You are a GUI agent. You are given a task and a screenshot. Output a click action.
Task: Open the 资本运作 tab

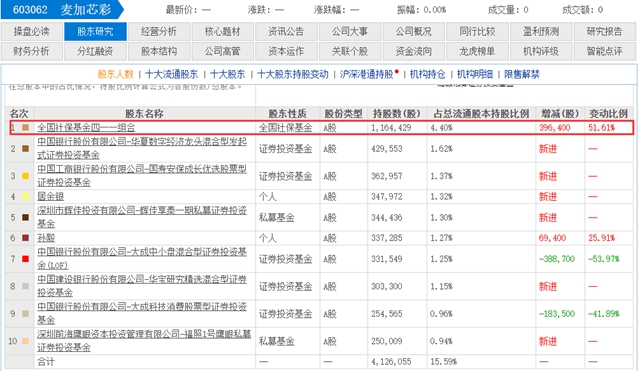[286, 51]
